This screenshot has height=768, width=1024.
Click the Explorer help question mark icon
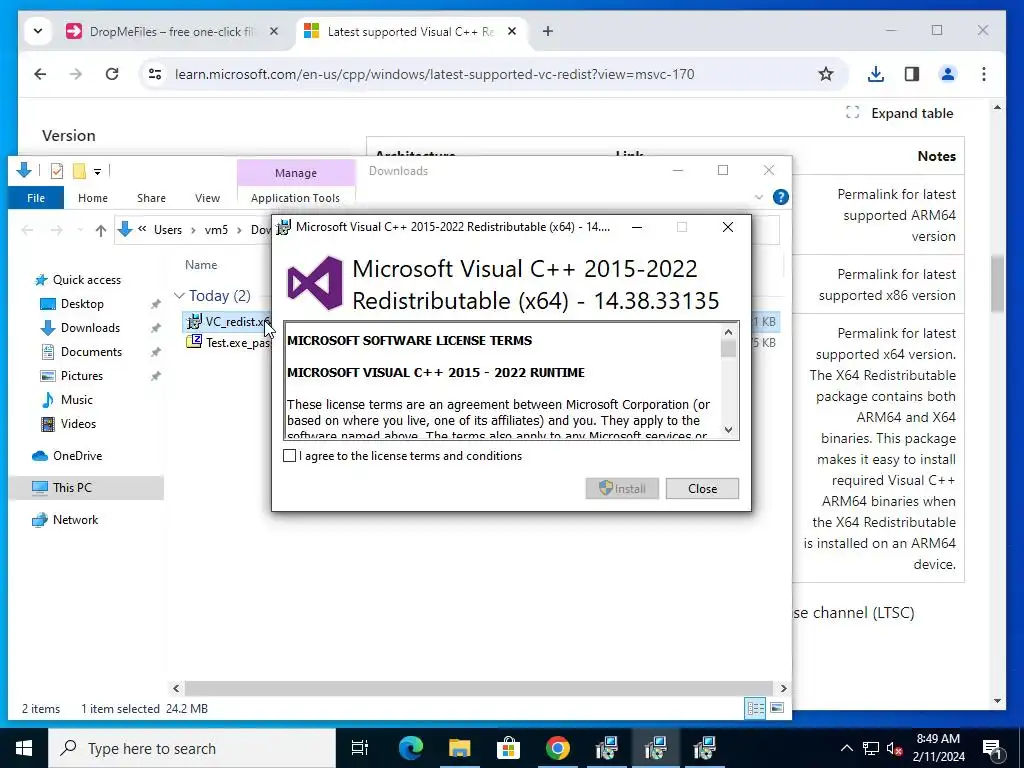coord(780,197)
